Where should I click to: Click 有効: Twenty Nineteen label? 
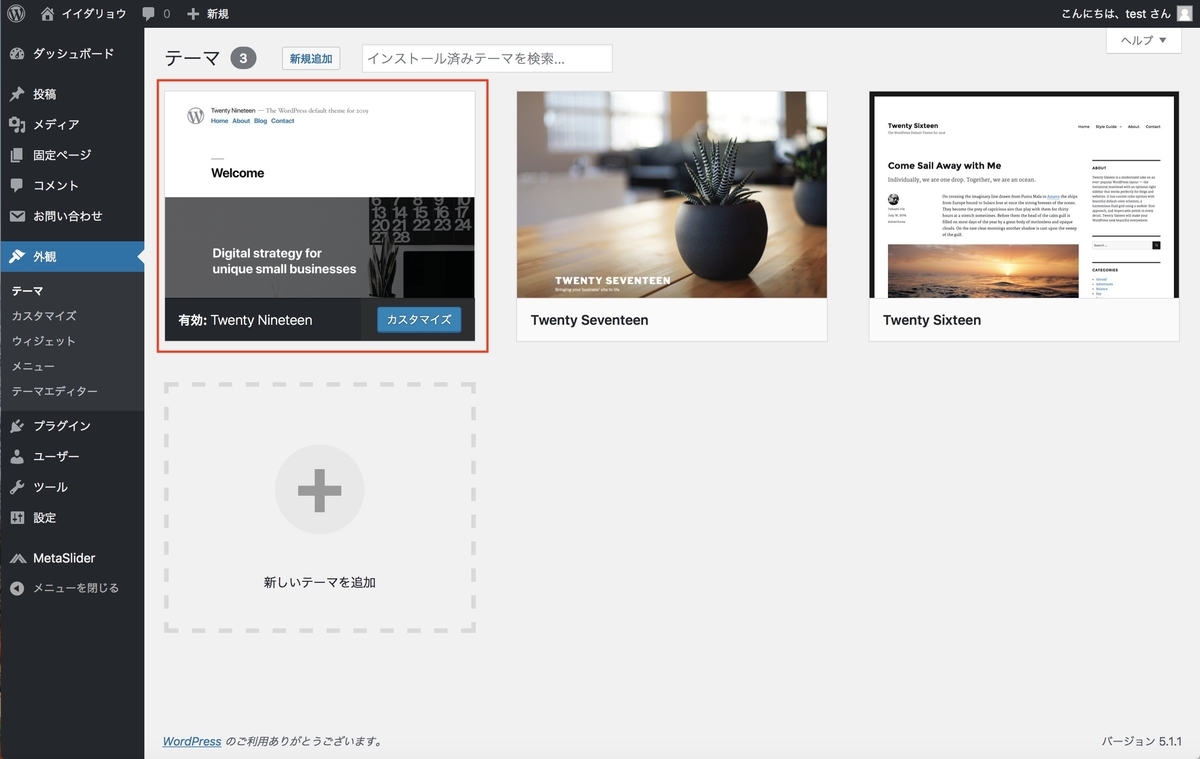click(x=245, y=320)
